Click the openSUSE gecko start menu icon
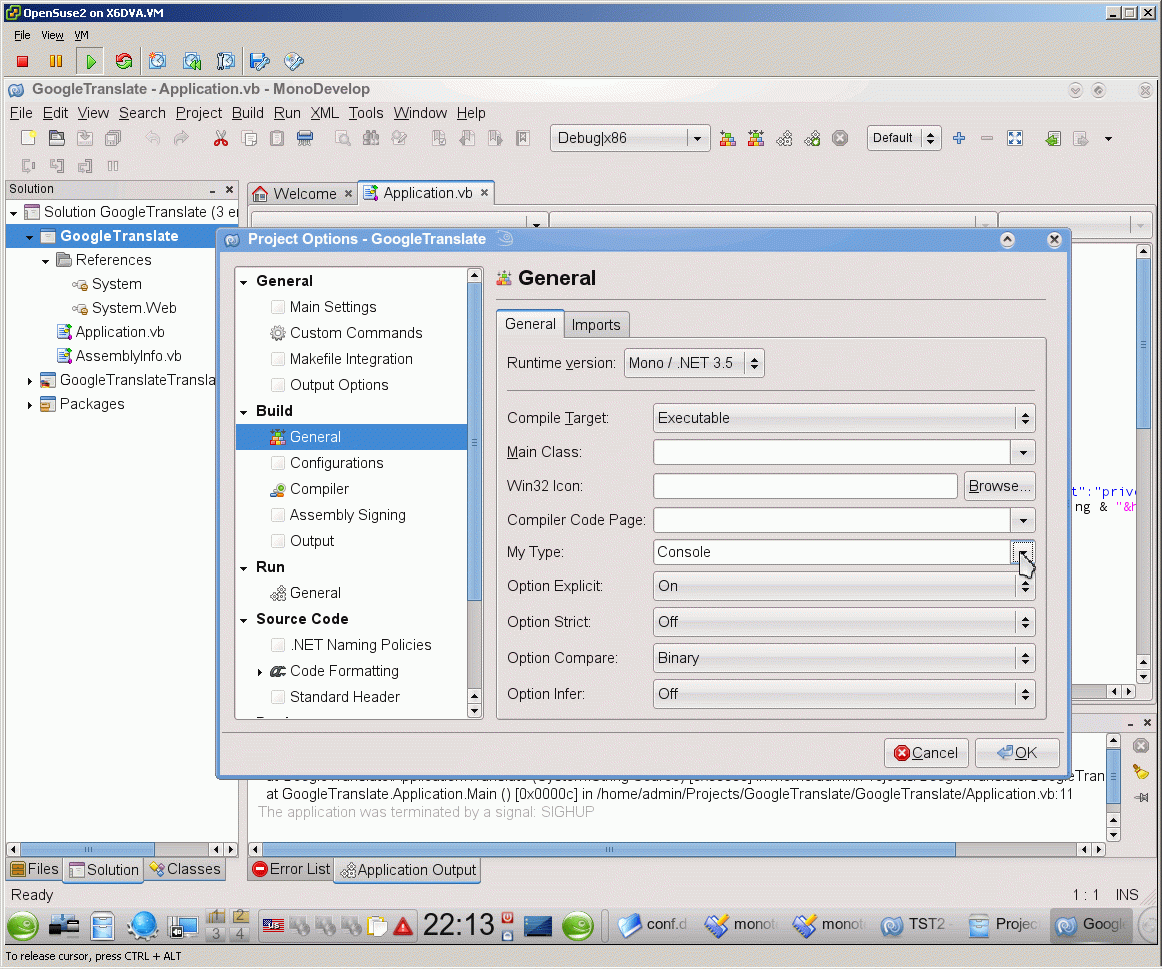Image resolution: width=1162 pixels, height=969 pixels. (x=23, y=925)
